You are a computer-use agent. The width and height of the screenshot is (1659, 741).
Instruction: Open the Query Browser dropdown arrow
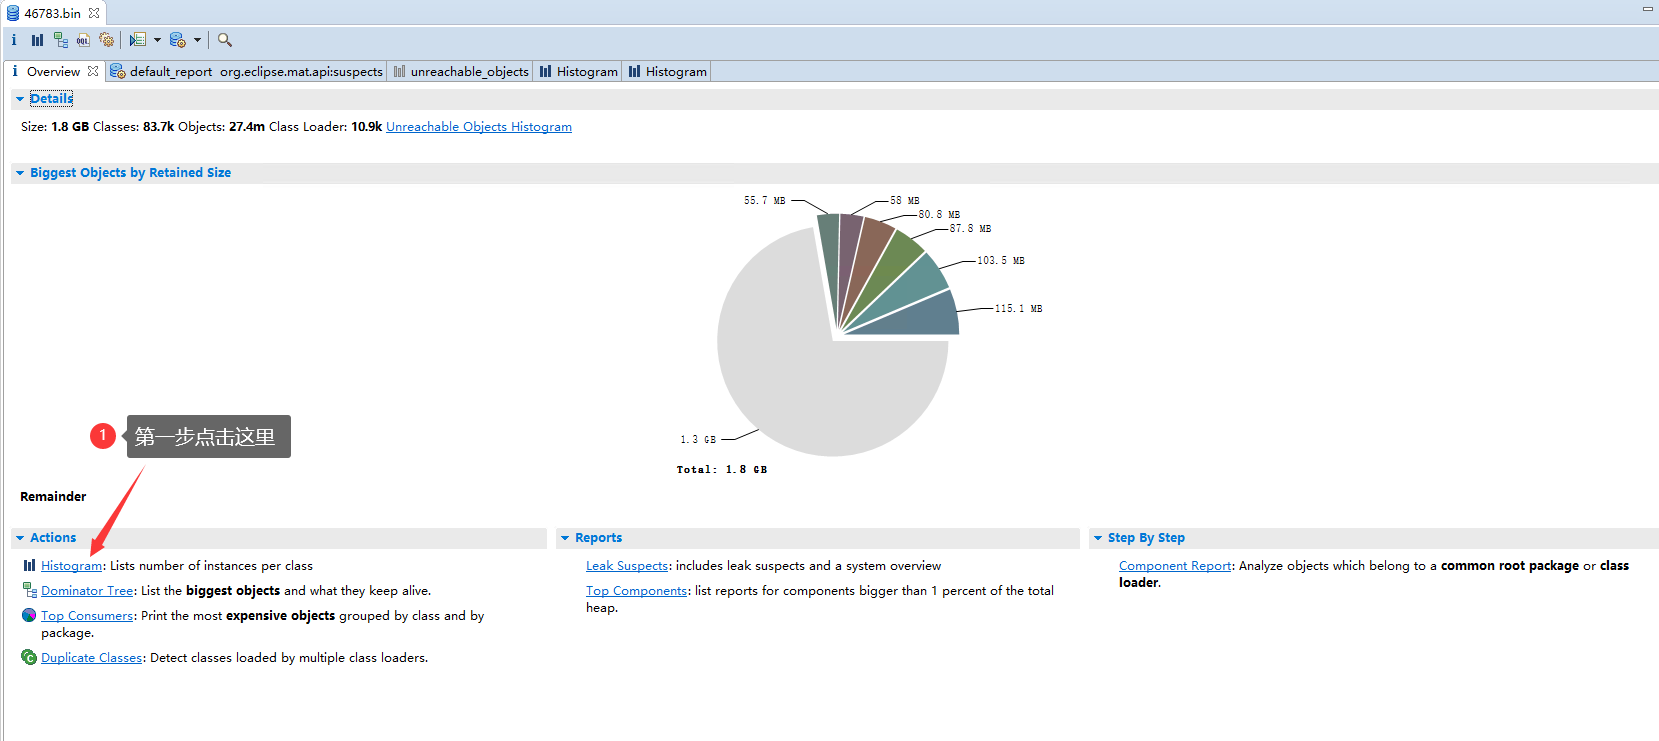coord(197,40)
